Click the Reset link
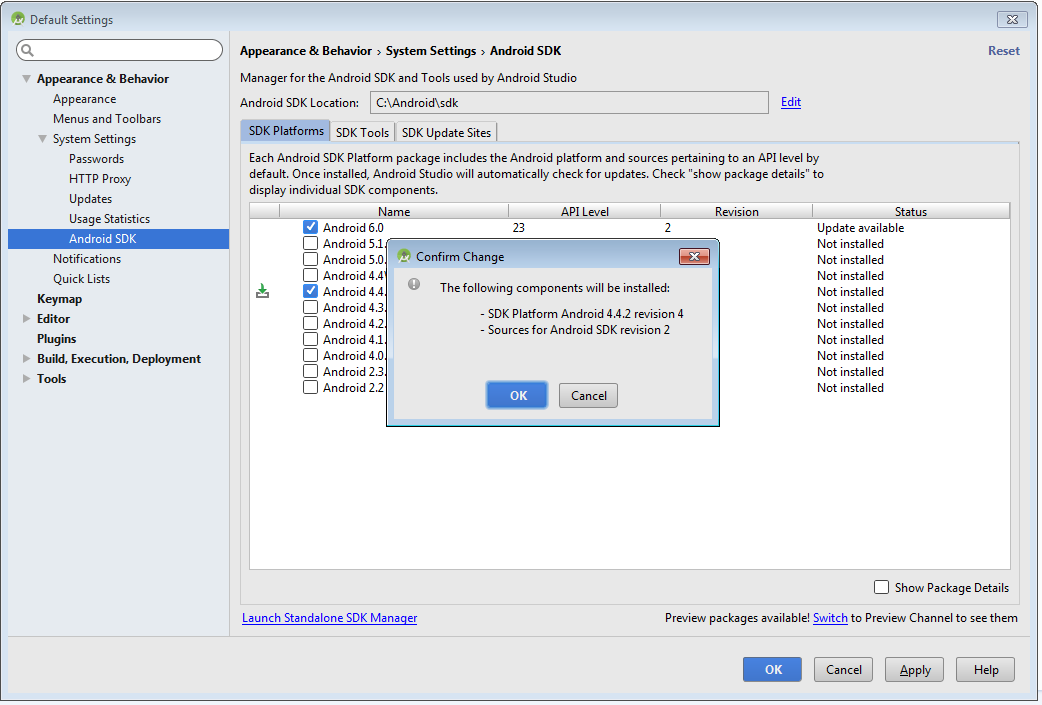 click(x=1003, y=50)
